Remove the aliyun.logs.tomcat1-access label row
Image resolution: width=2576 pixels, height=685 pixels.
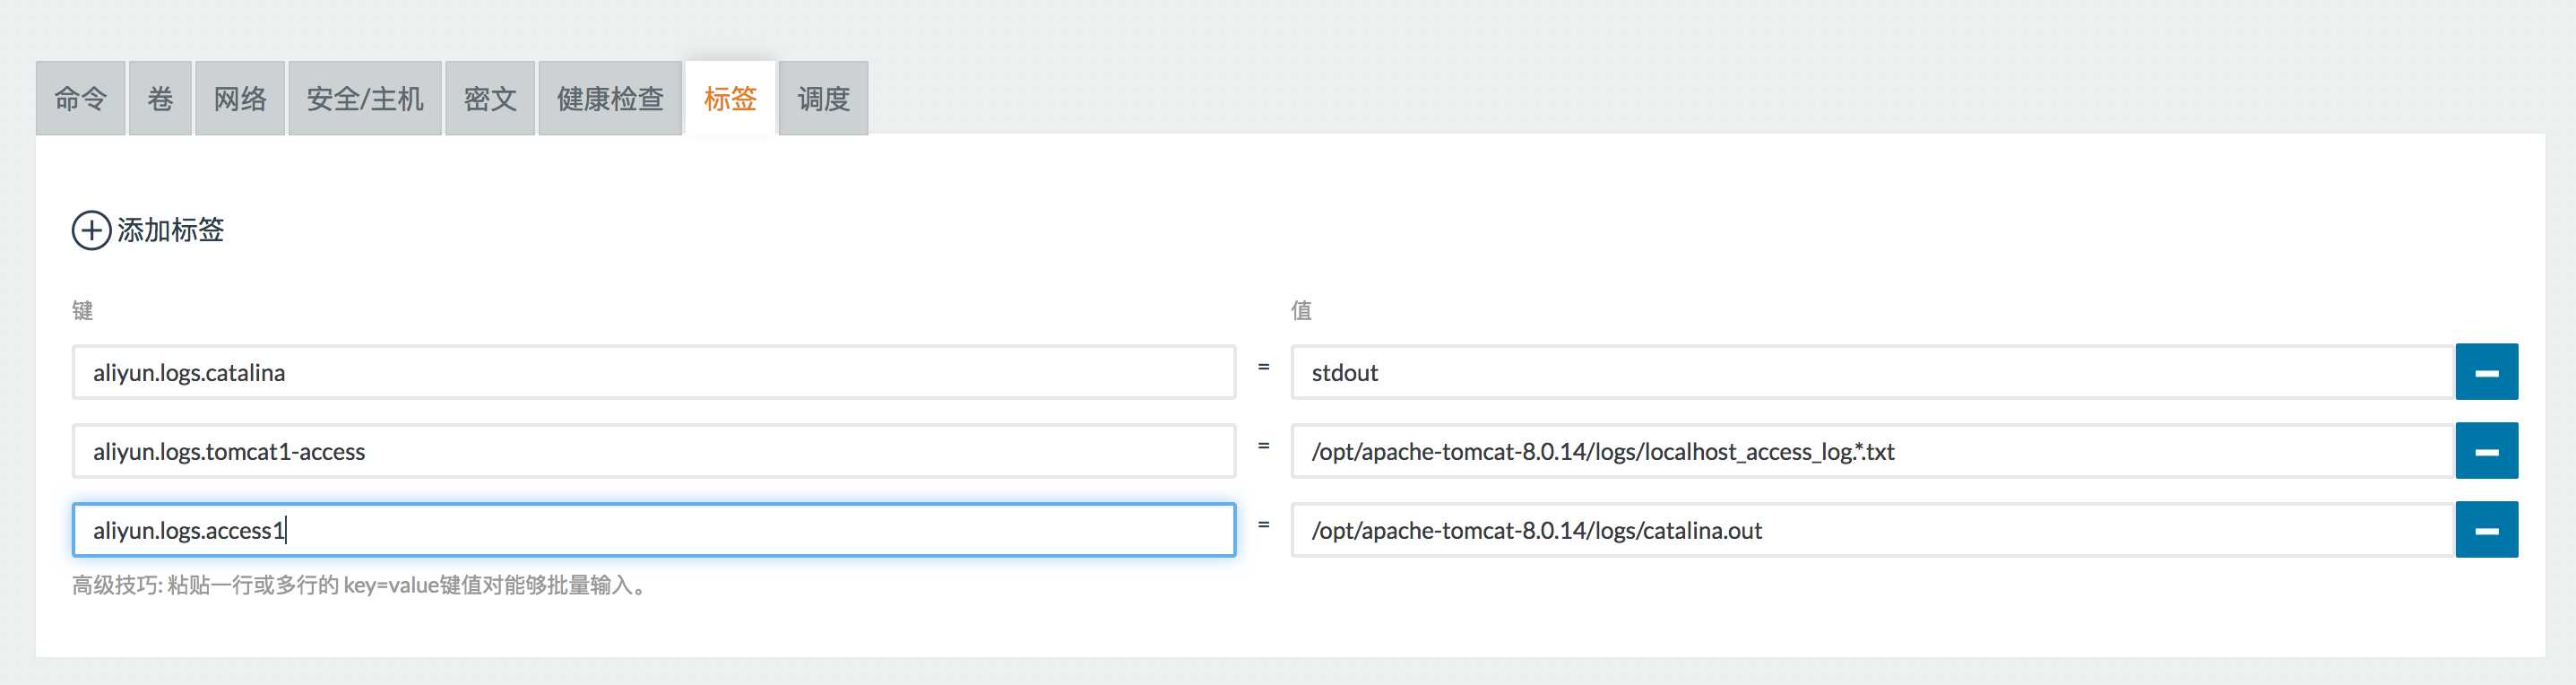(2486, 451)
